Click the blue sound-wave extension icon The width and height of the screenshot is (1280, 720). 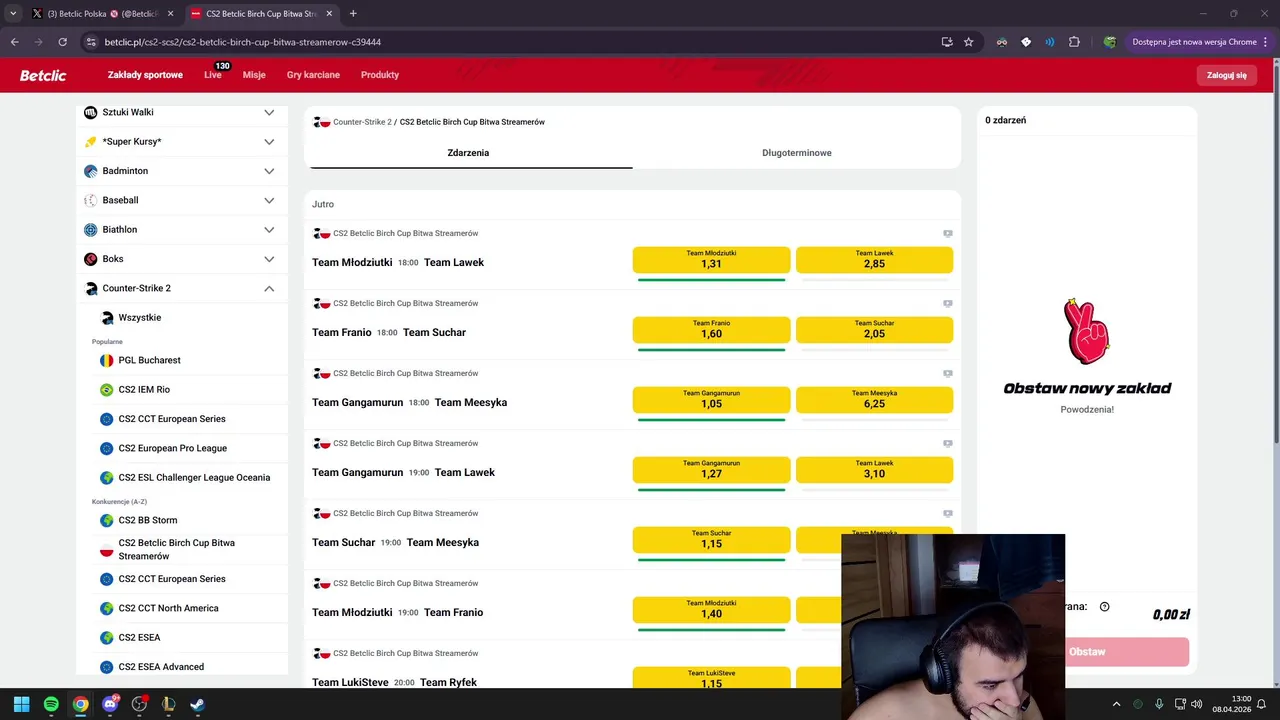pos(1050,42)
